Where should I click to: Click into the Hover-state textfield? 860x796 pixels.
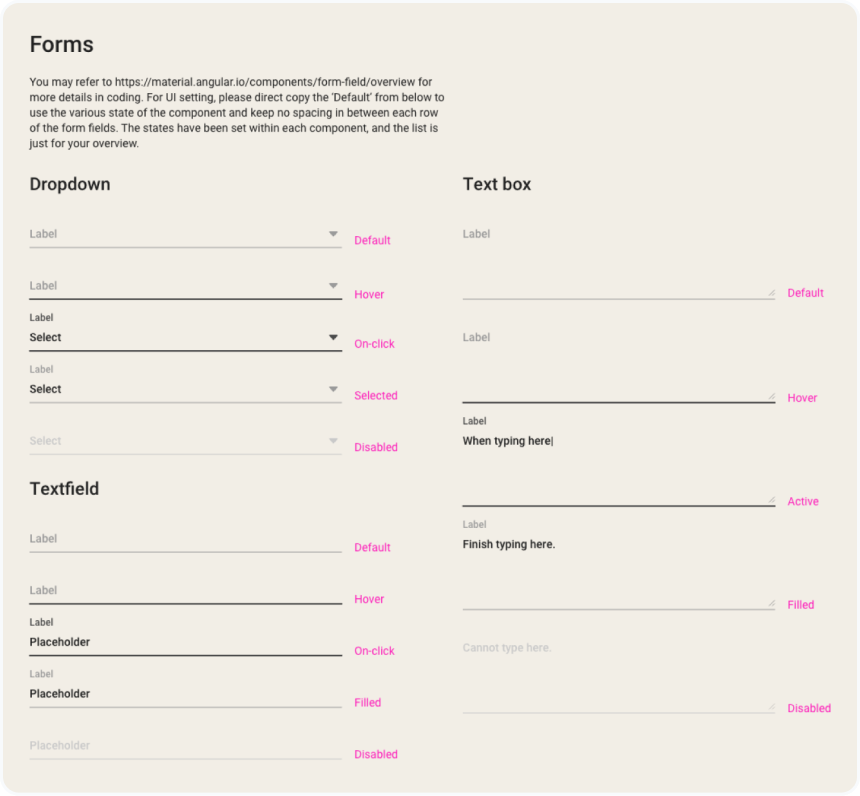click(185, 591)
